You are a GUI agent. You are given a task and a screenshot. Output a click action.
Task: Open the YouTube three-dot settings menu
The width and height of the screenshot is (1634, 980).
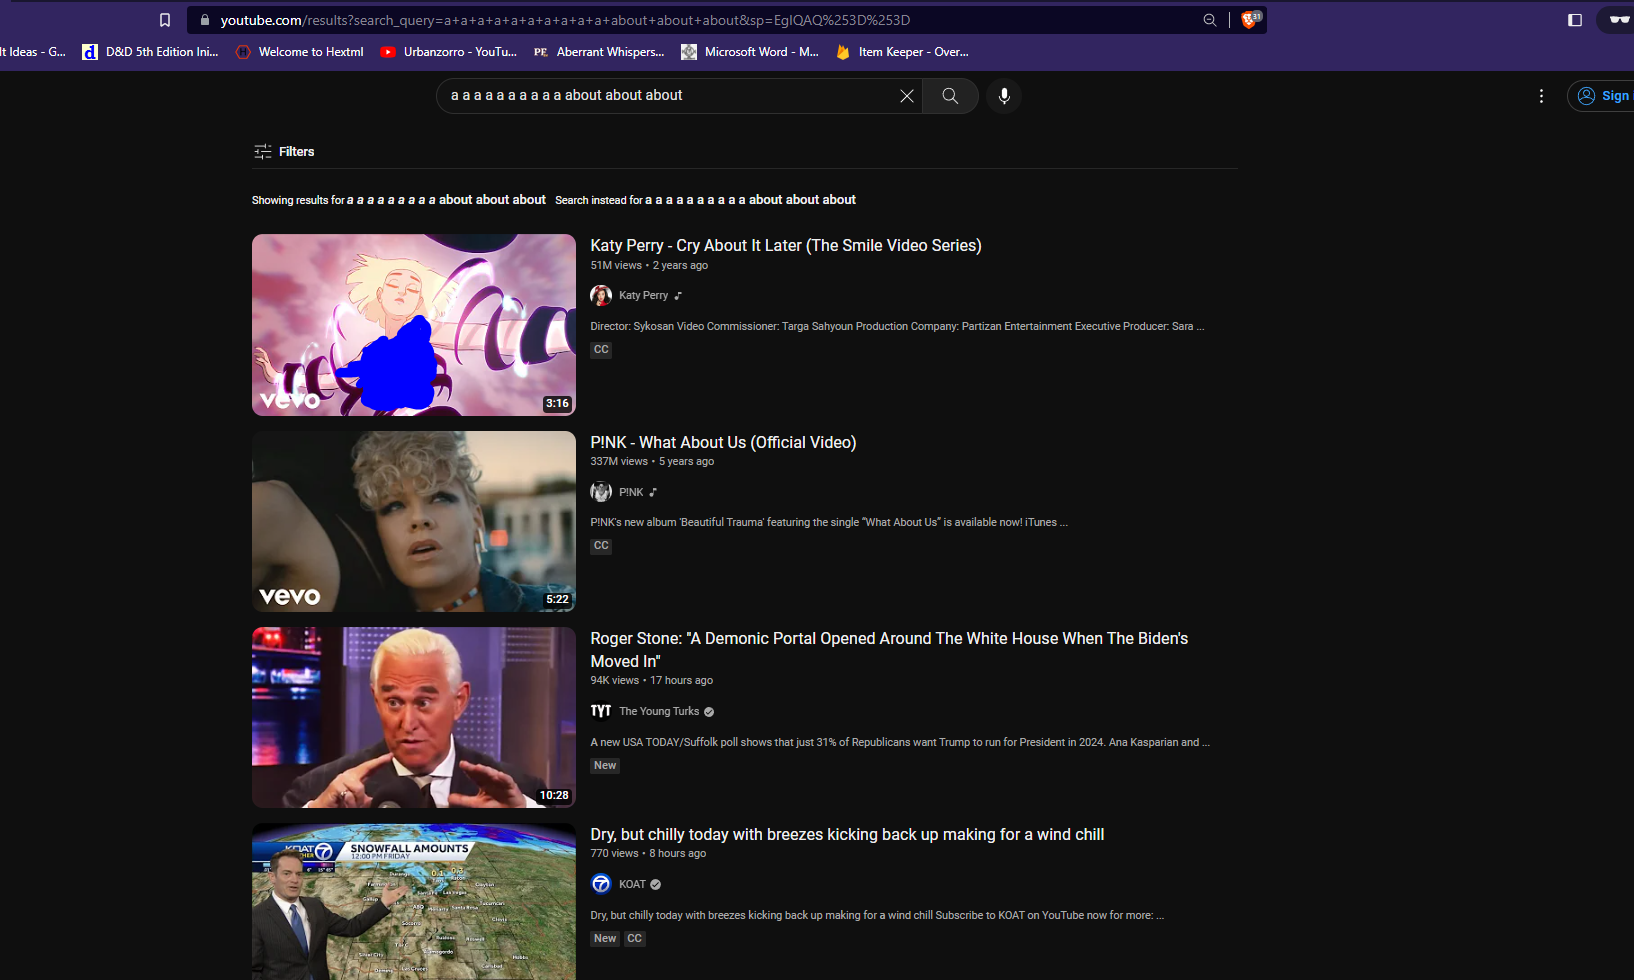pyautogui.click(x=1541, y=96)
